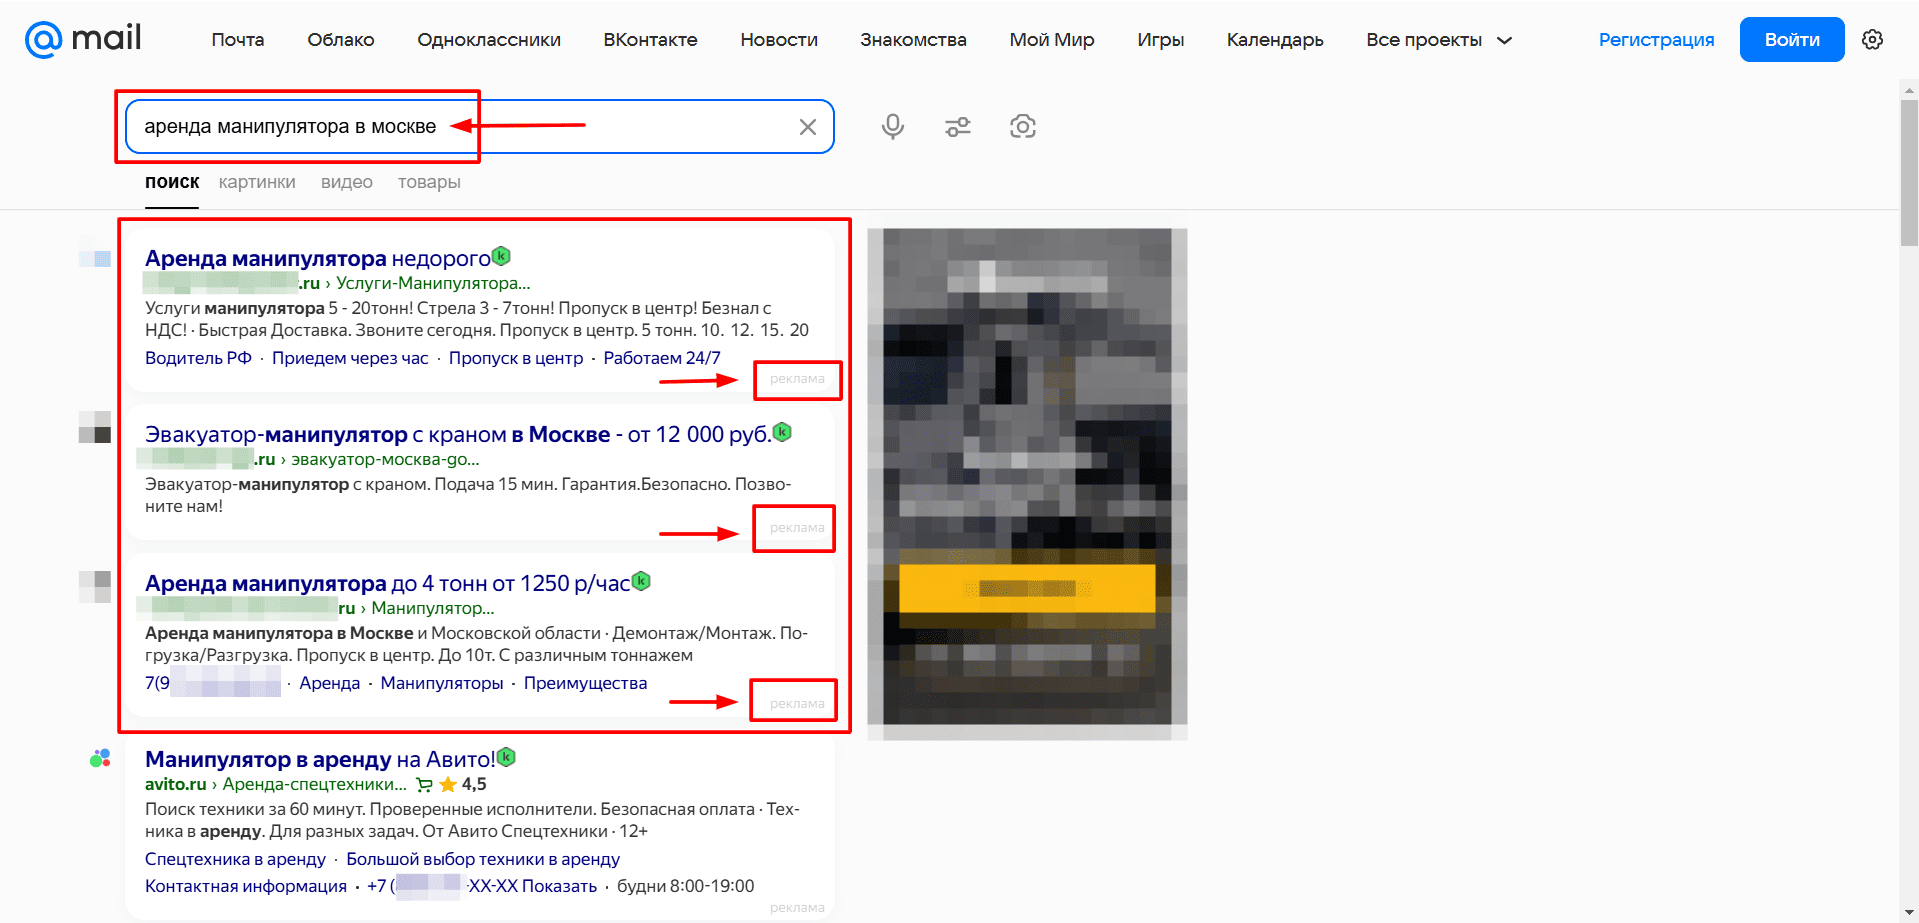Open Мой Мир section
This screenshot has width=1919, height=923.
(1052, 40)
